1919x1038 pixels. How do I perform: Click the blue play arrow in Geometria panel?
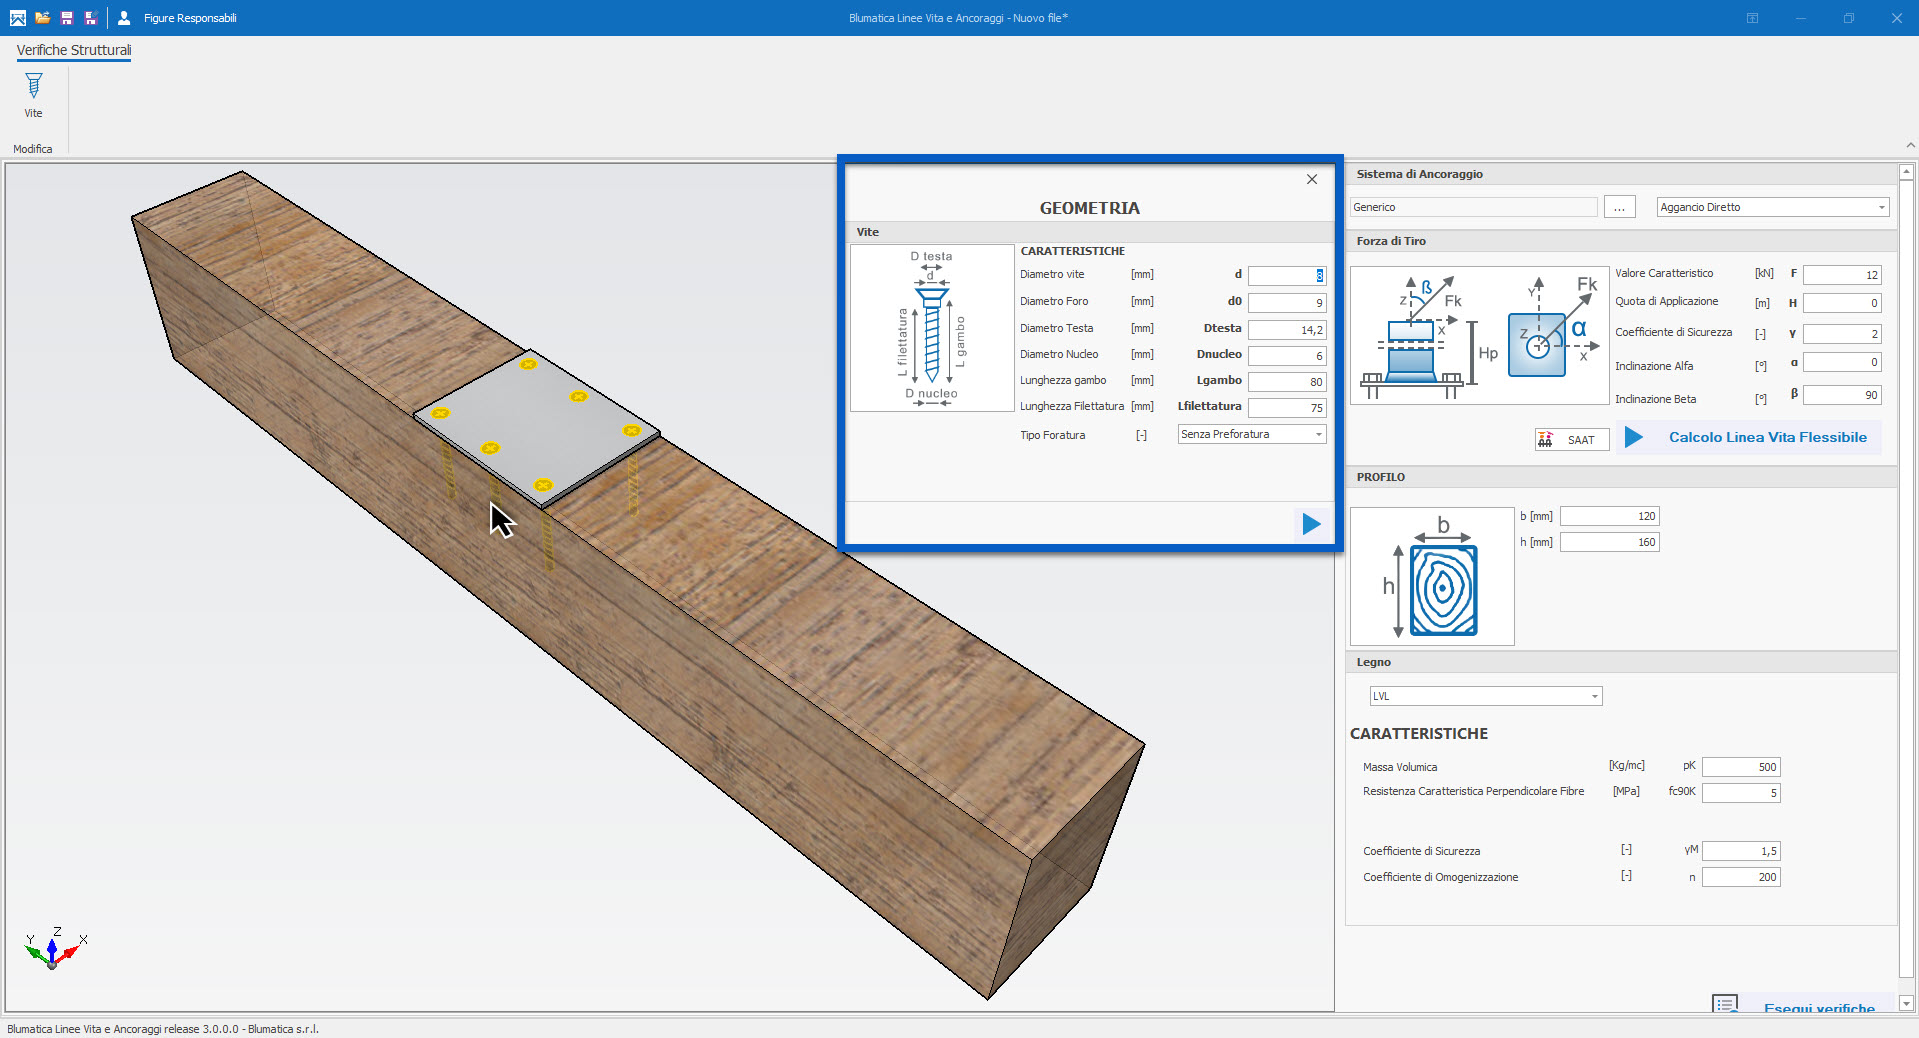1311,524
